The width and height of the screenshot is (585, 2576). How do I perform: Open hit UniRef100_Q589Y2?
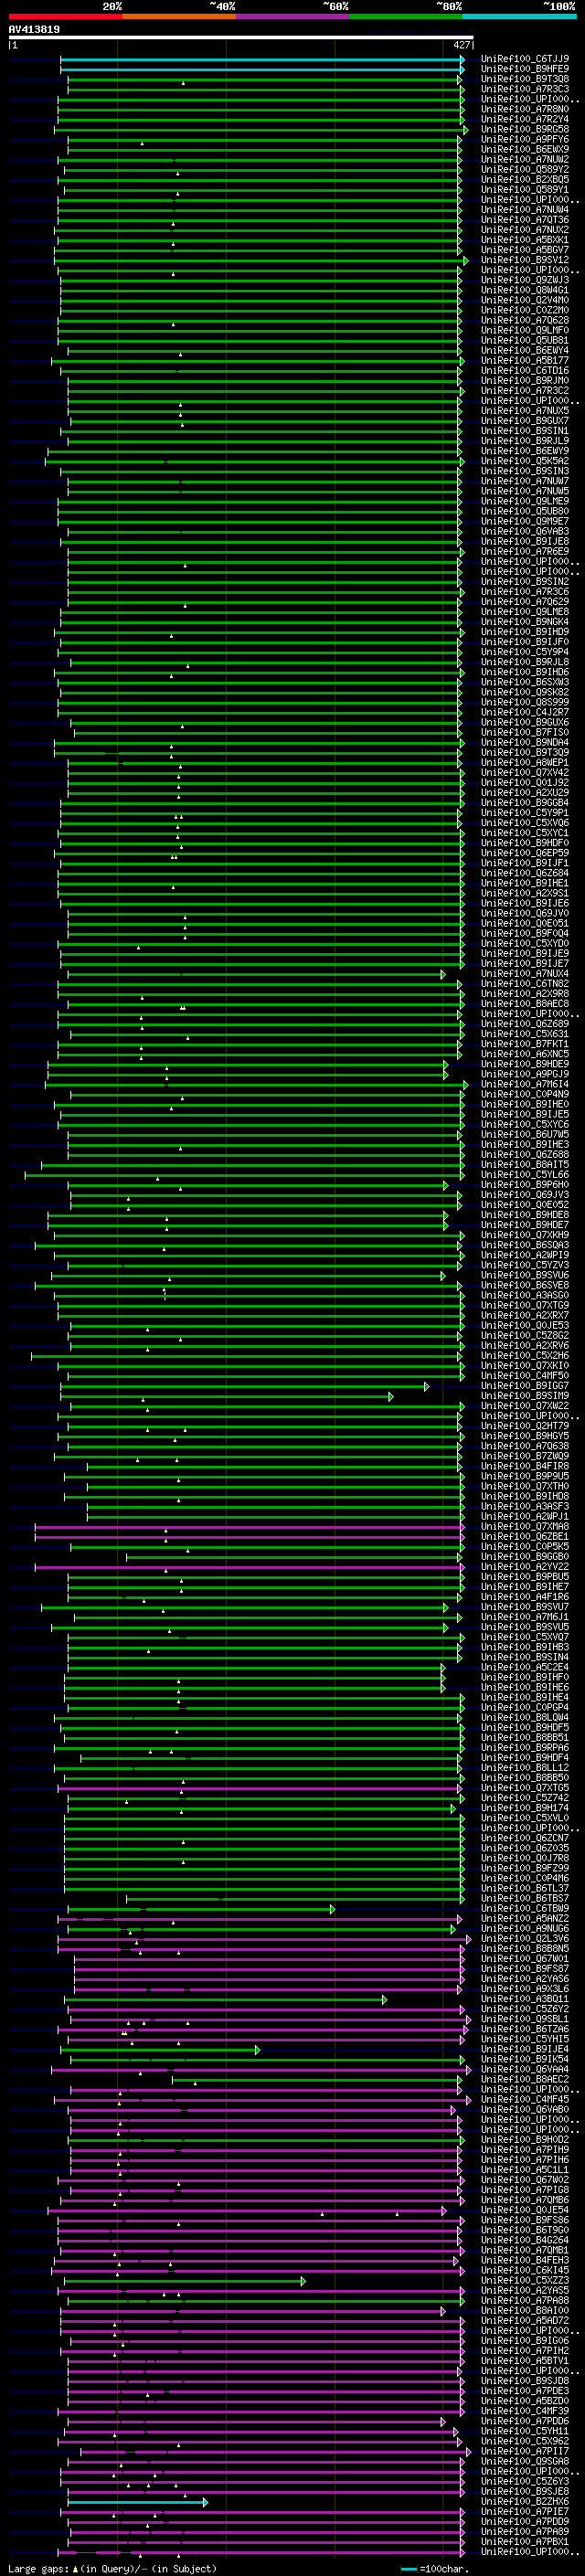click(x=524, y=169)
